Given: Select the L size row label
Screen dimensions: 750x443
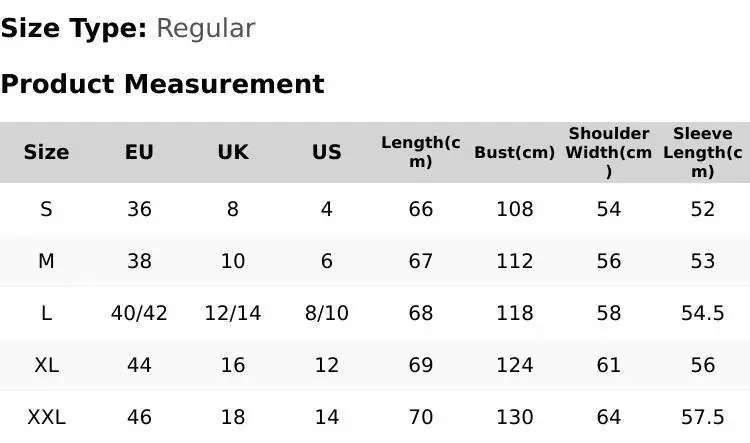Looking at the screenshot, I should pyautogui.click(x=46, y=313).
